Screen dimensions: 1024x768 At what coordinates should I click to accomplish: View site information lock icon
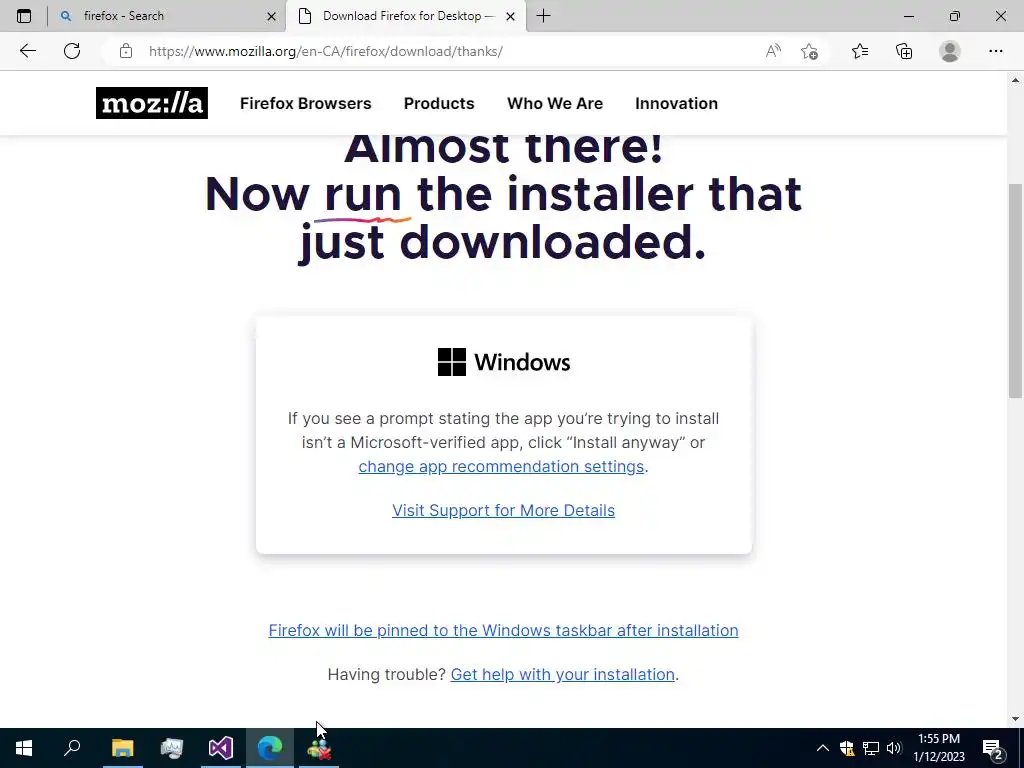click(x=126, y=51)
